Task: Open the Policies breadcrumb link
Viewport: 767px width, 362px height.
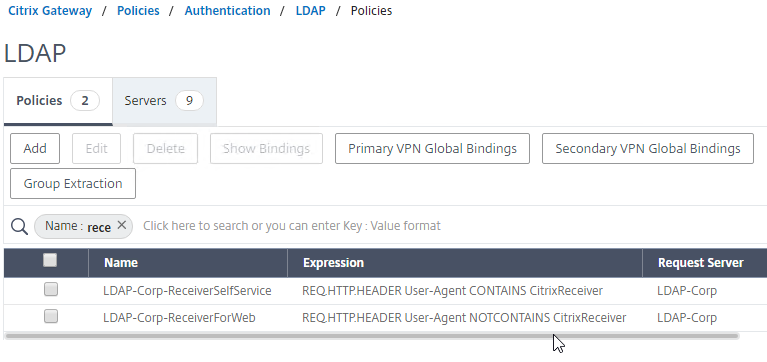Action: [x=138, y=11]
